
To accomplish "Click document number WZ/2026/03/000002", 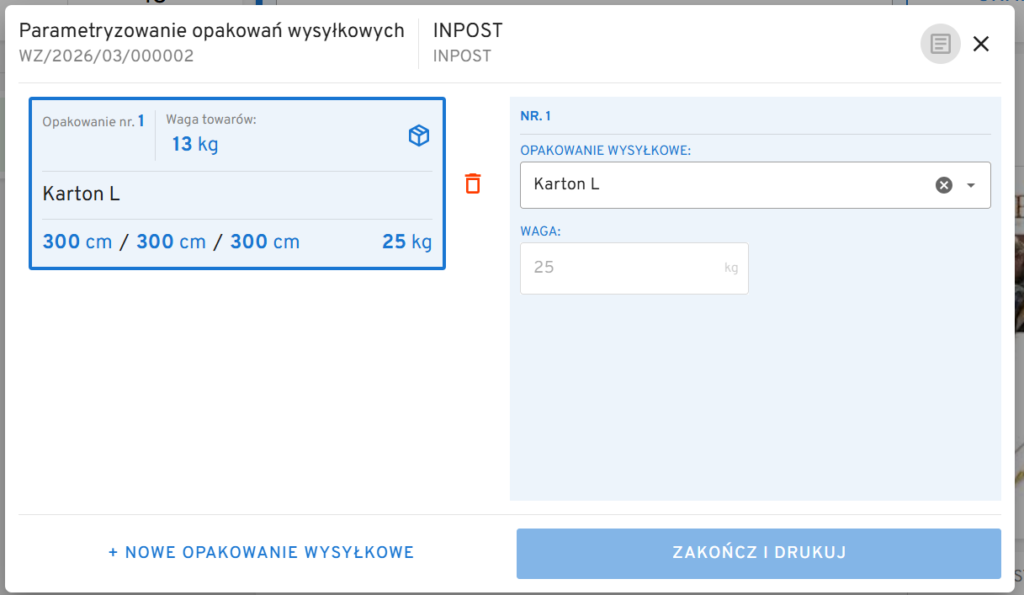I will tap(106, 56).
